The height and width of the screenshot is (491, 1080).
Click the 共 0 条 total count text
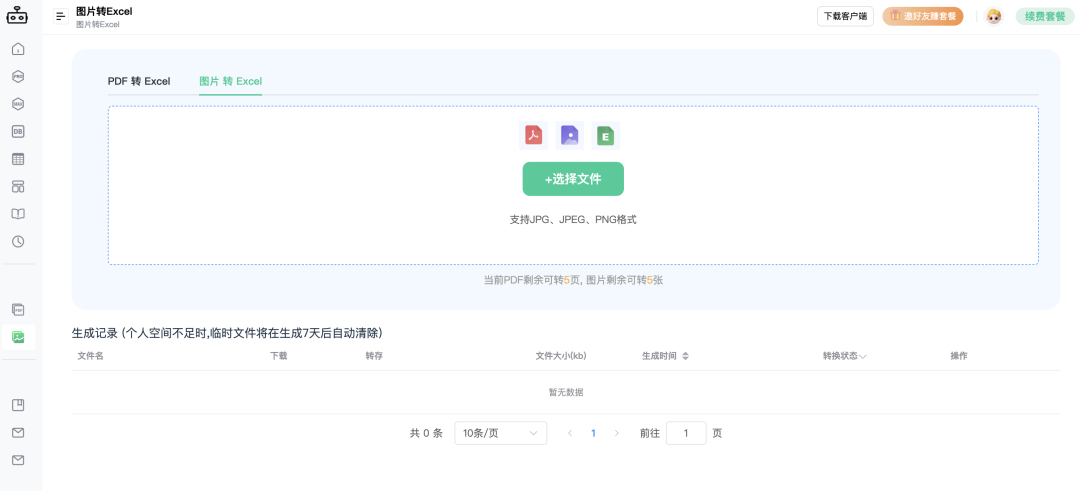coord(426,433)
